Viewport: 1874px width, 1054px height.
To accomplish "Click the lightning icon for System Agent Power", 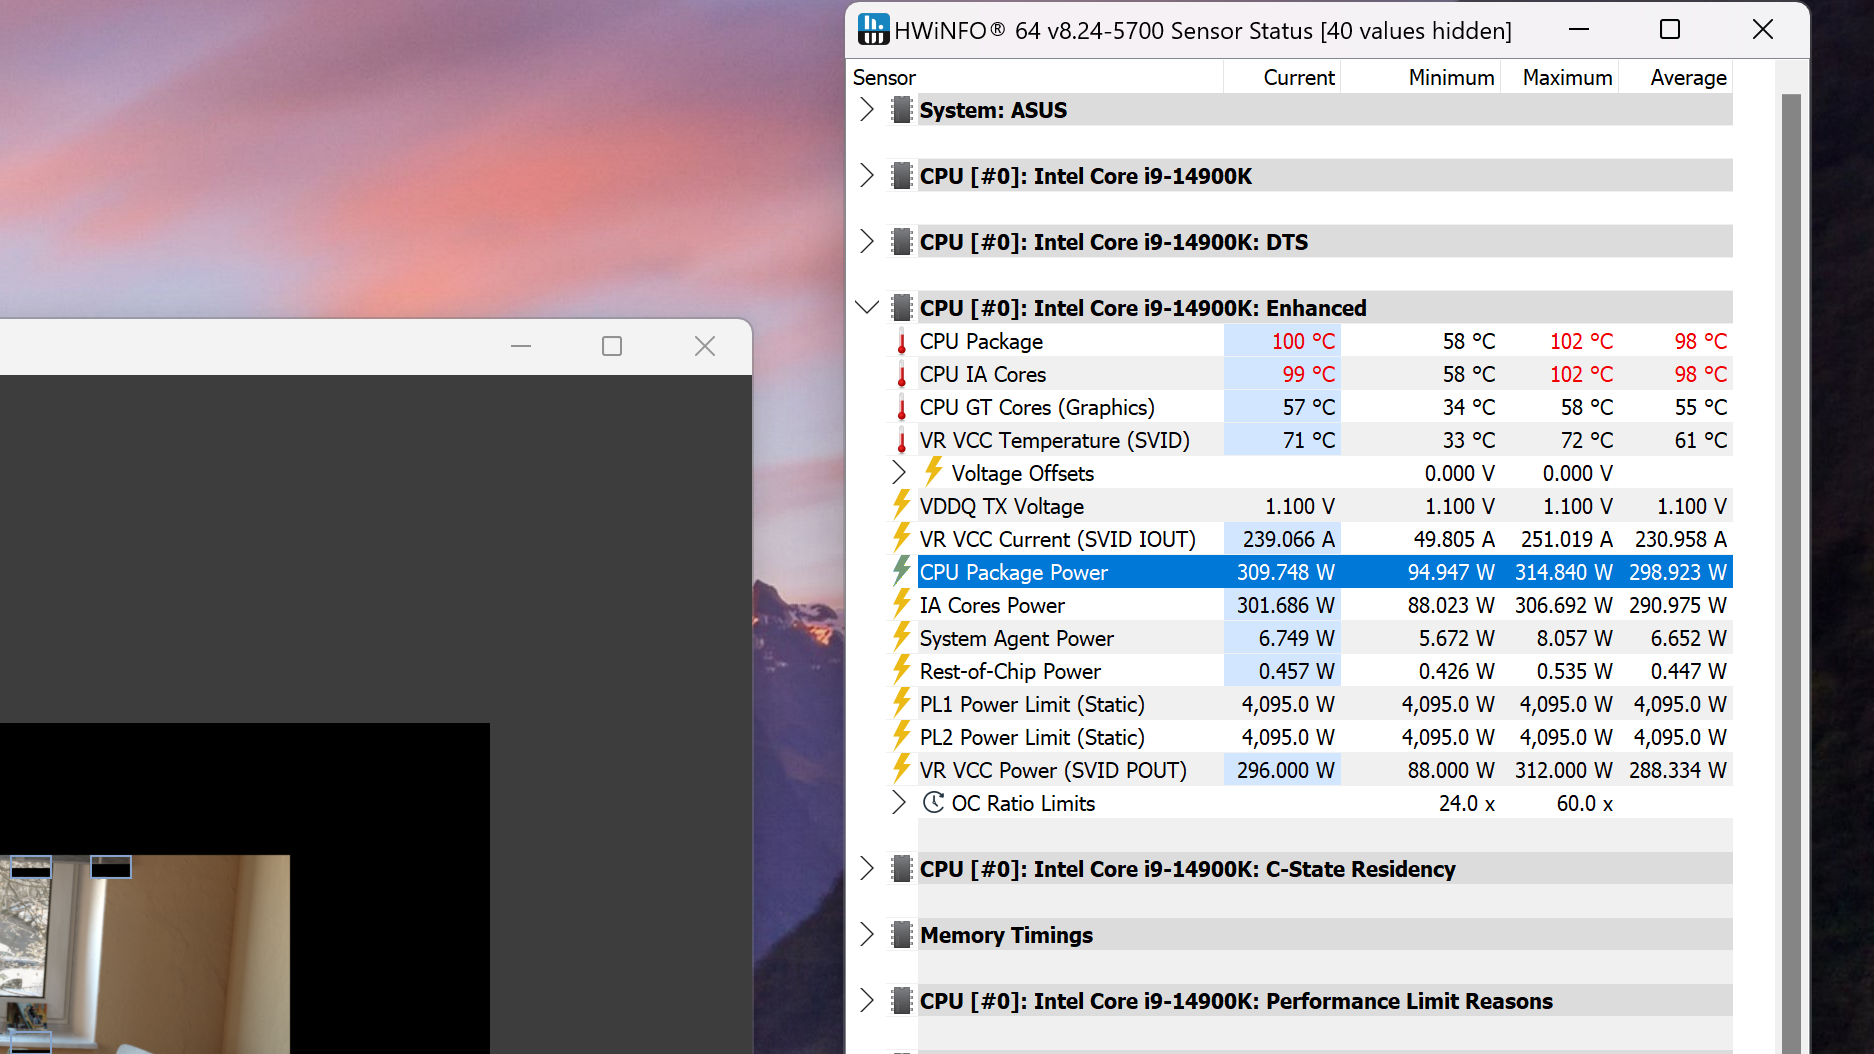I will coord(902,636).
